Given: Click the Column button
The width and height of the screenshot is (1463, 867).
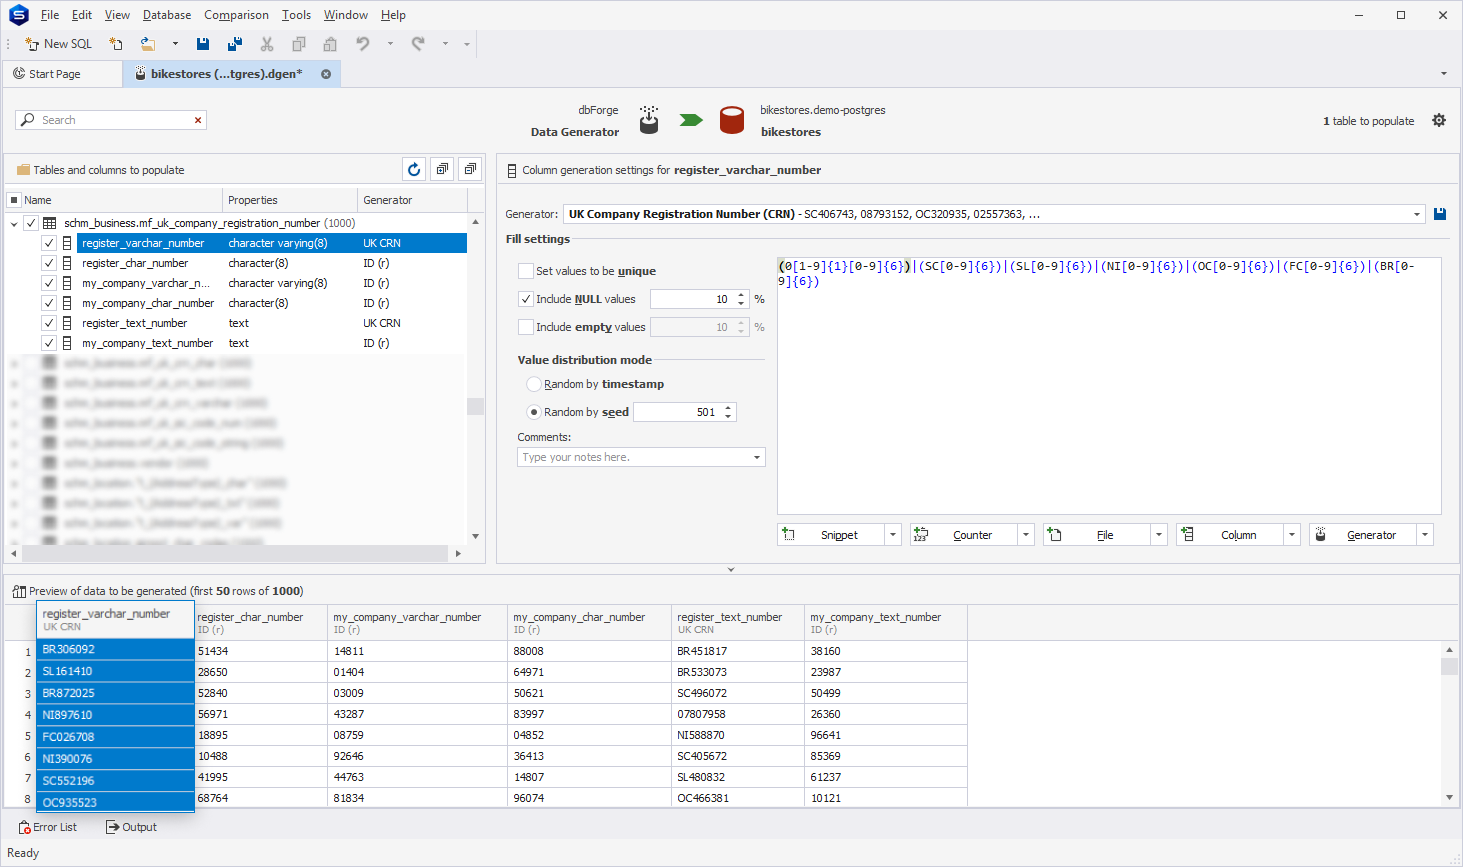Looking at the screenshot, I should click(1230, 535).
